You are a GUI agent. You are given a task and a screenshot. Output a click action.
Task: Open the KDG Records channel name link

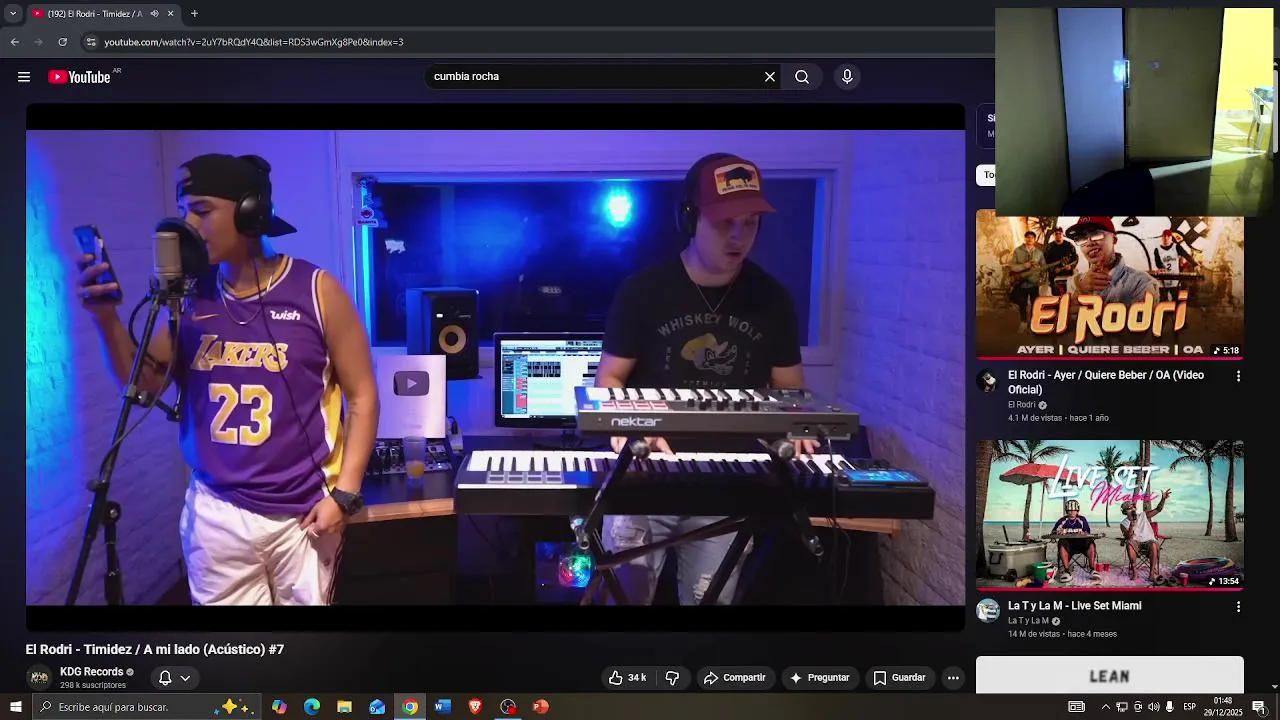coord(91,672)
